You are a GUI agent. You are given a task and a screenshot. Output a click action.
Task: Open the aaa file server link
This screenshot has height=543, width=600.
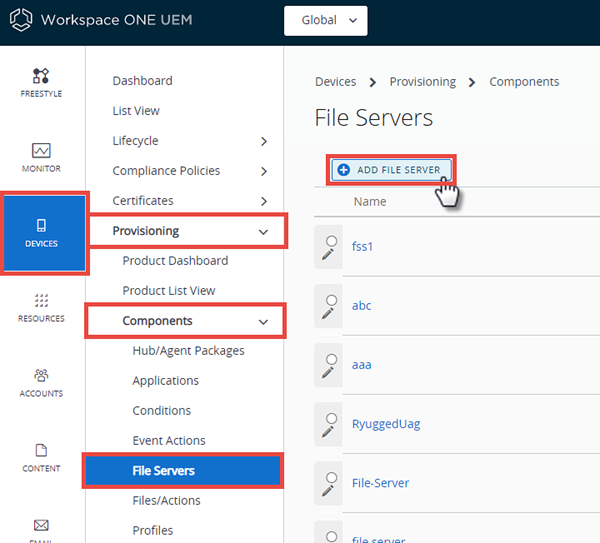pyautogui.click(x=362, y=365)
